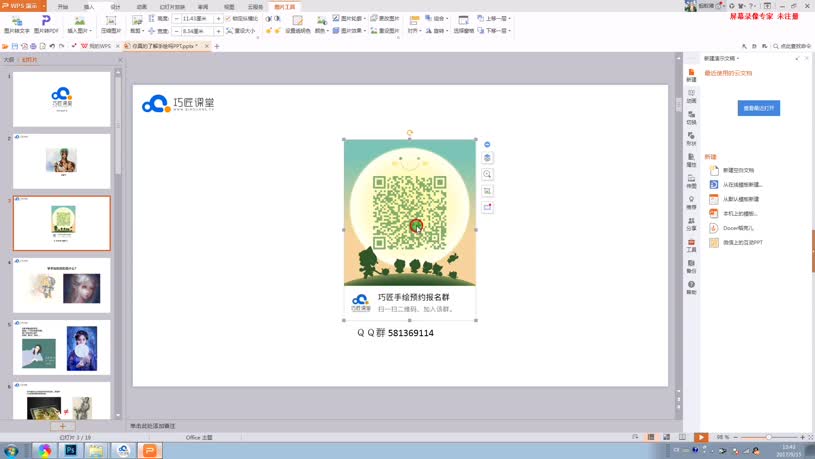Click the New (新建) icon in side strip

(x=691, y=75)
